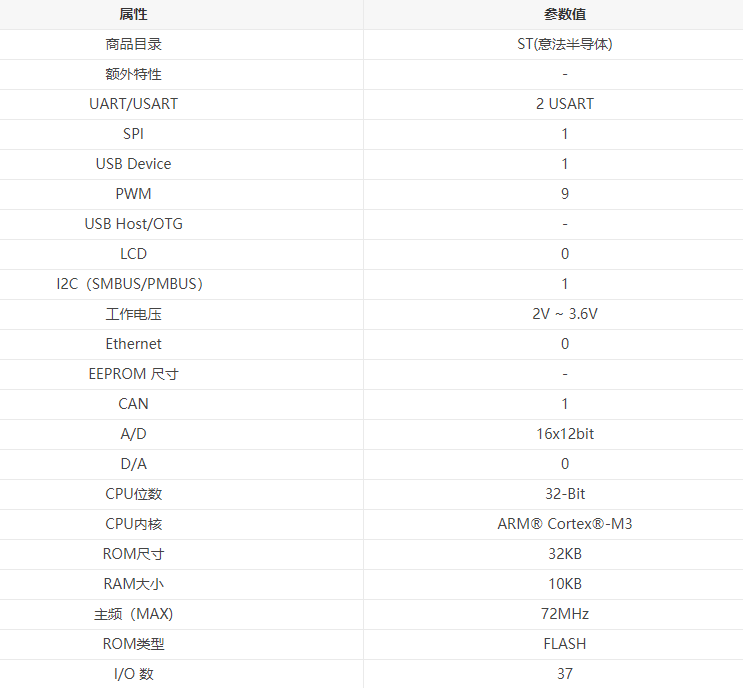Select the 2V ~ 3.6V voltage value
Viewport: 743px width, 688px height.
click(x=564, y=314)
